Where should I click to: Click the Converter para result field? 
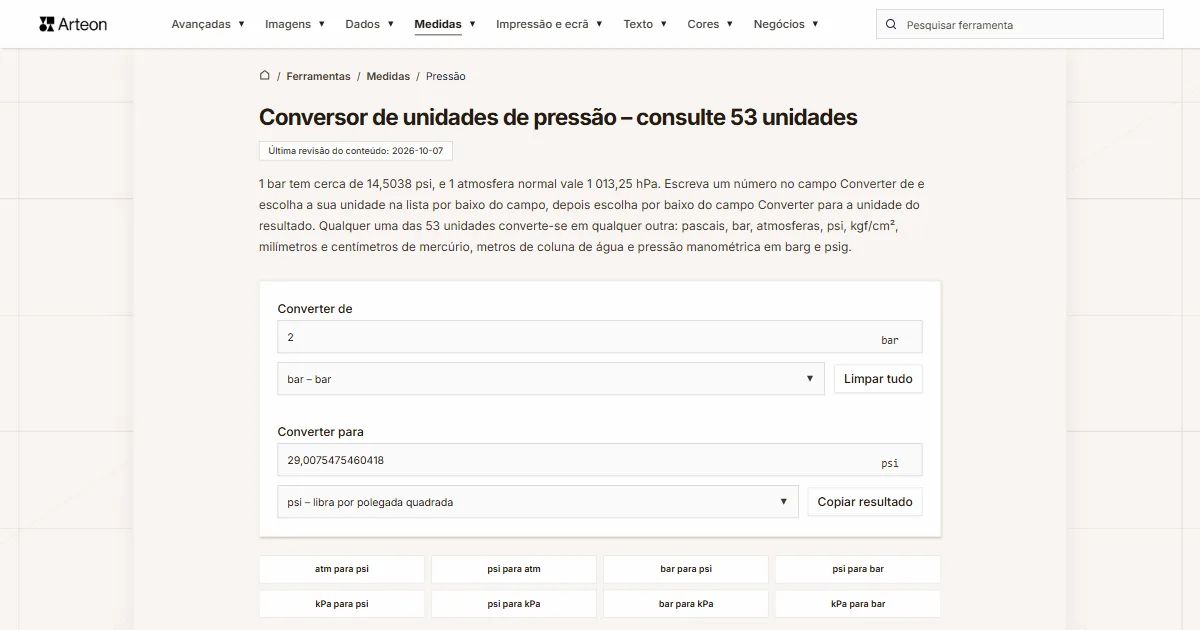[600, 460]
